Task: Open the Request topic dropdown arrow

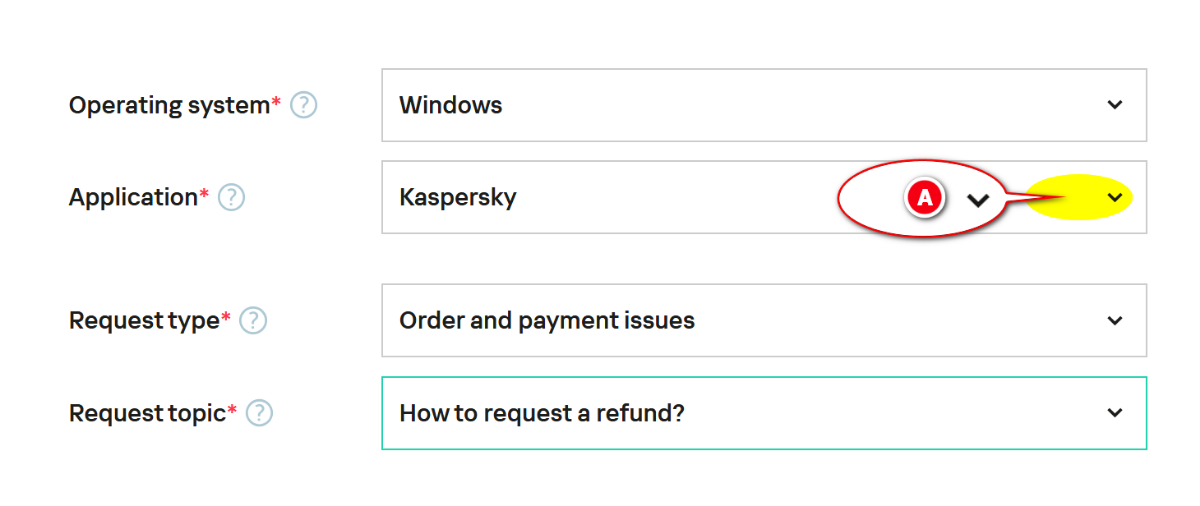Action: (x=1115, y=413)
